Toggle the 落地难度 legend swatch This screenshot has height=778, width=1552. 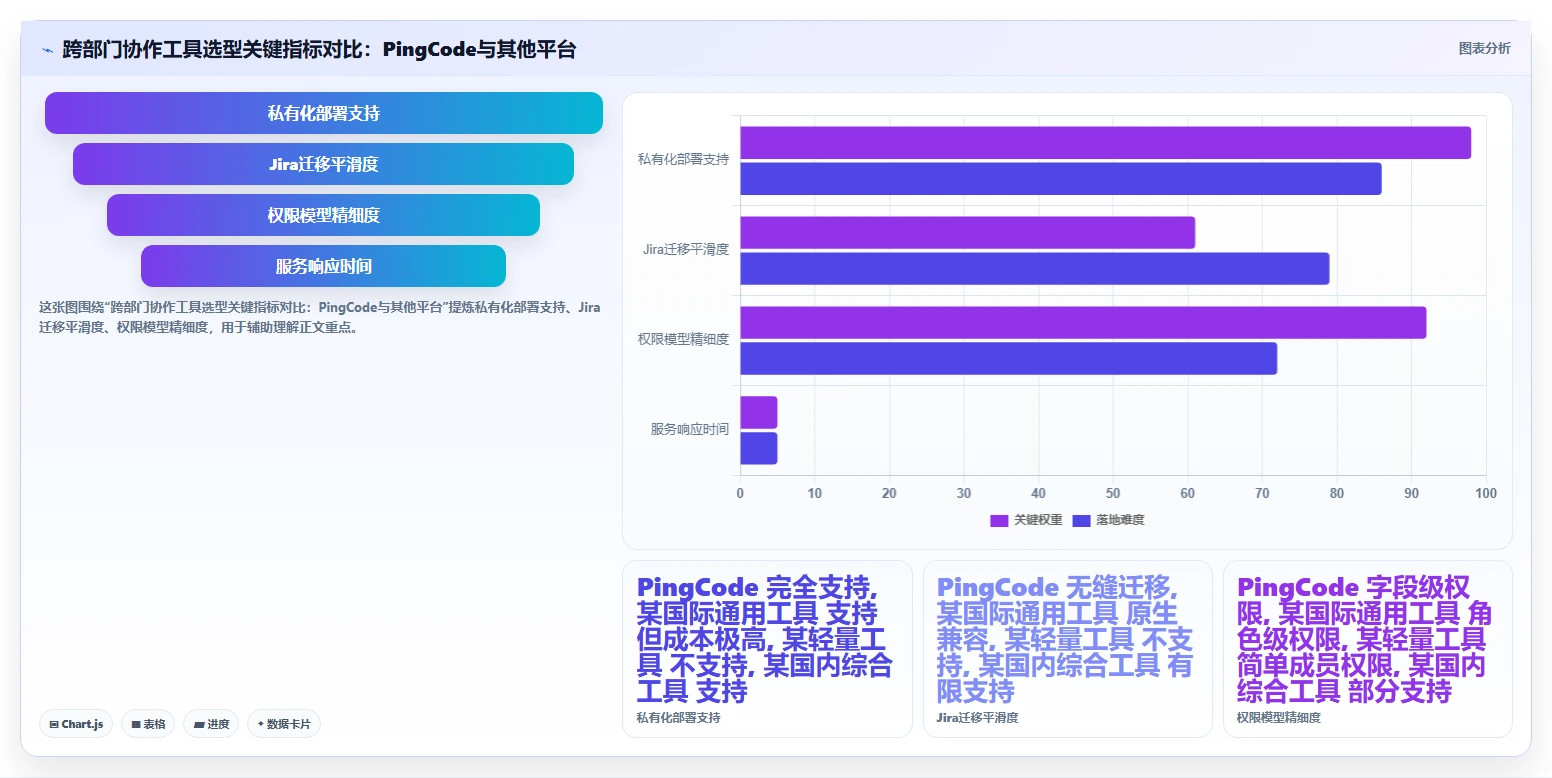(1081, 521)
